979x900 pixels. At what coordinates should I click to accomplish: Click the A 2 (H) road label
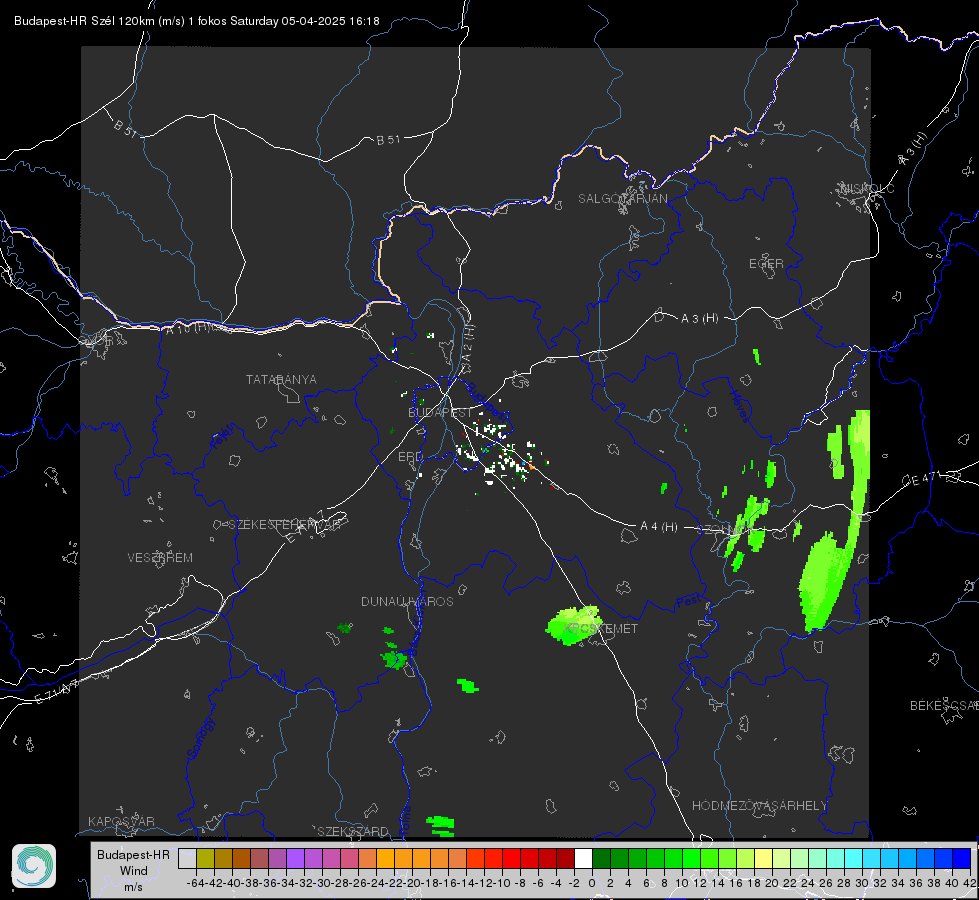click(x=468, y=344)
